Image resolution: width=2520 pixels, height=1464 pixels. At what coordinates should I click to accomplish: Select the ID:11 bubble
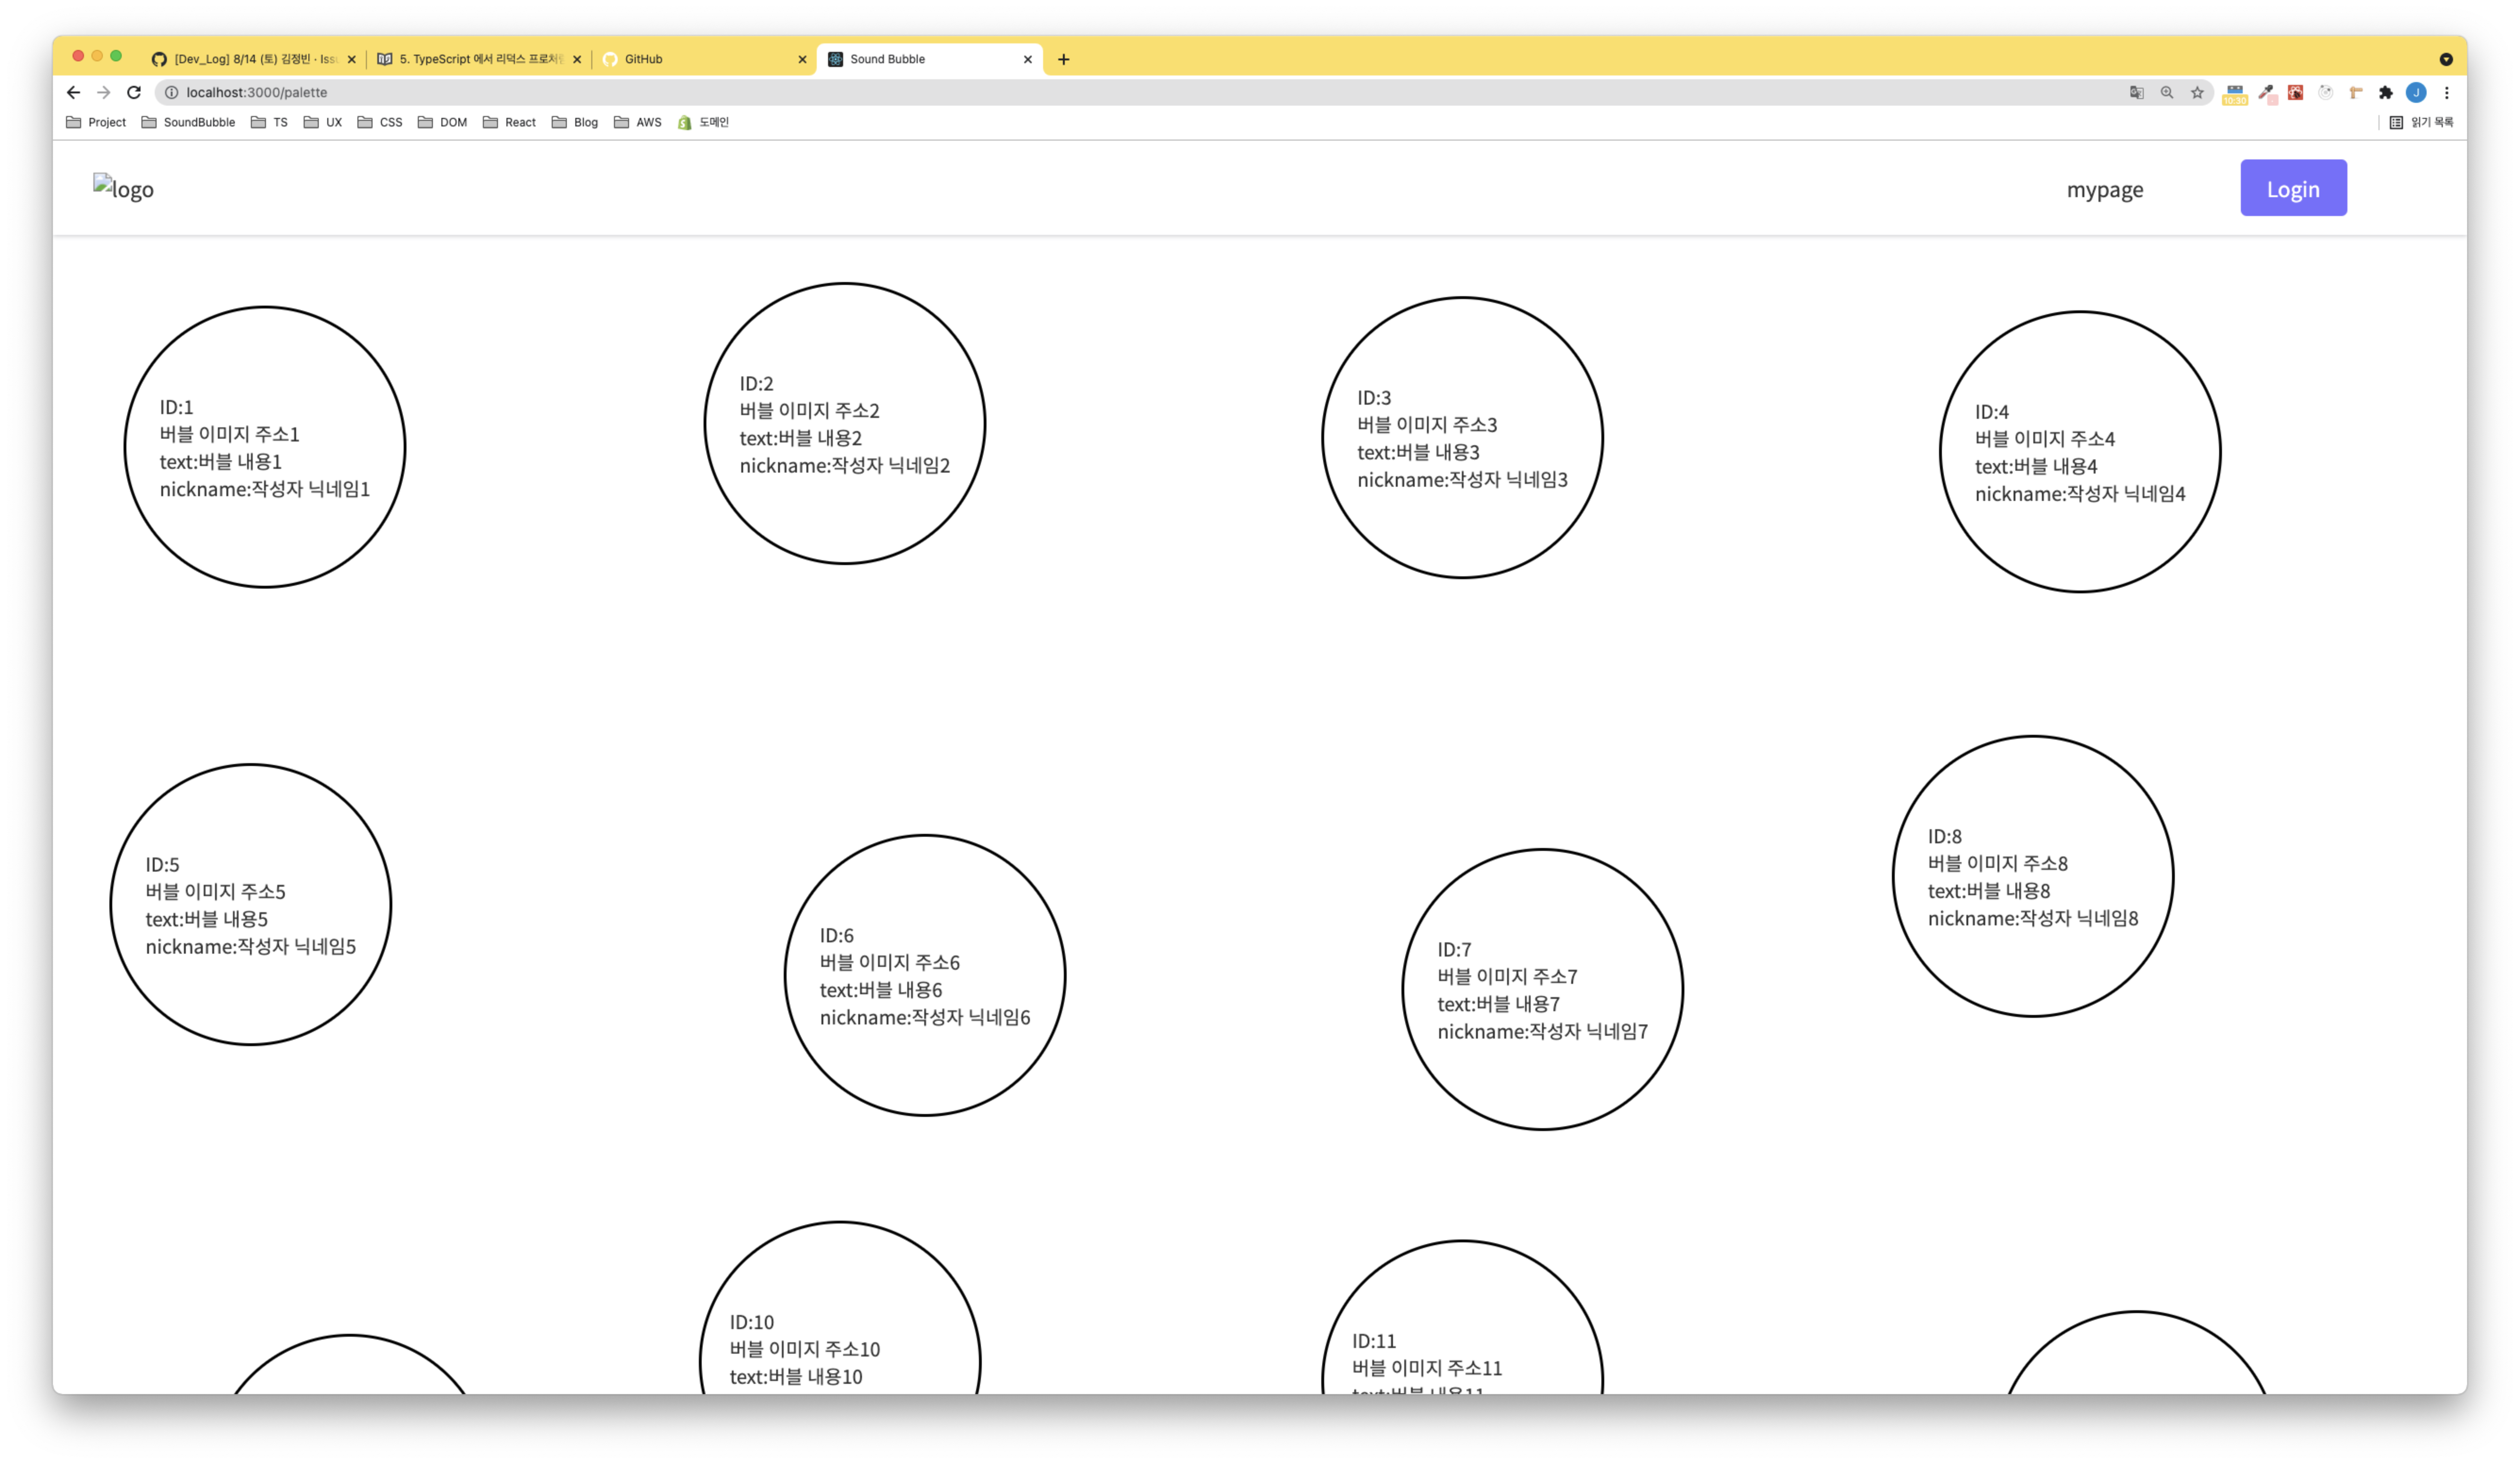click(1462, 1317)
